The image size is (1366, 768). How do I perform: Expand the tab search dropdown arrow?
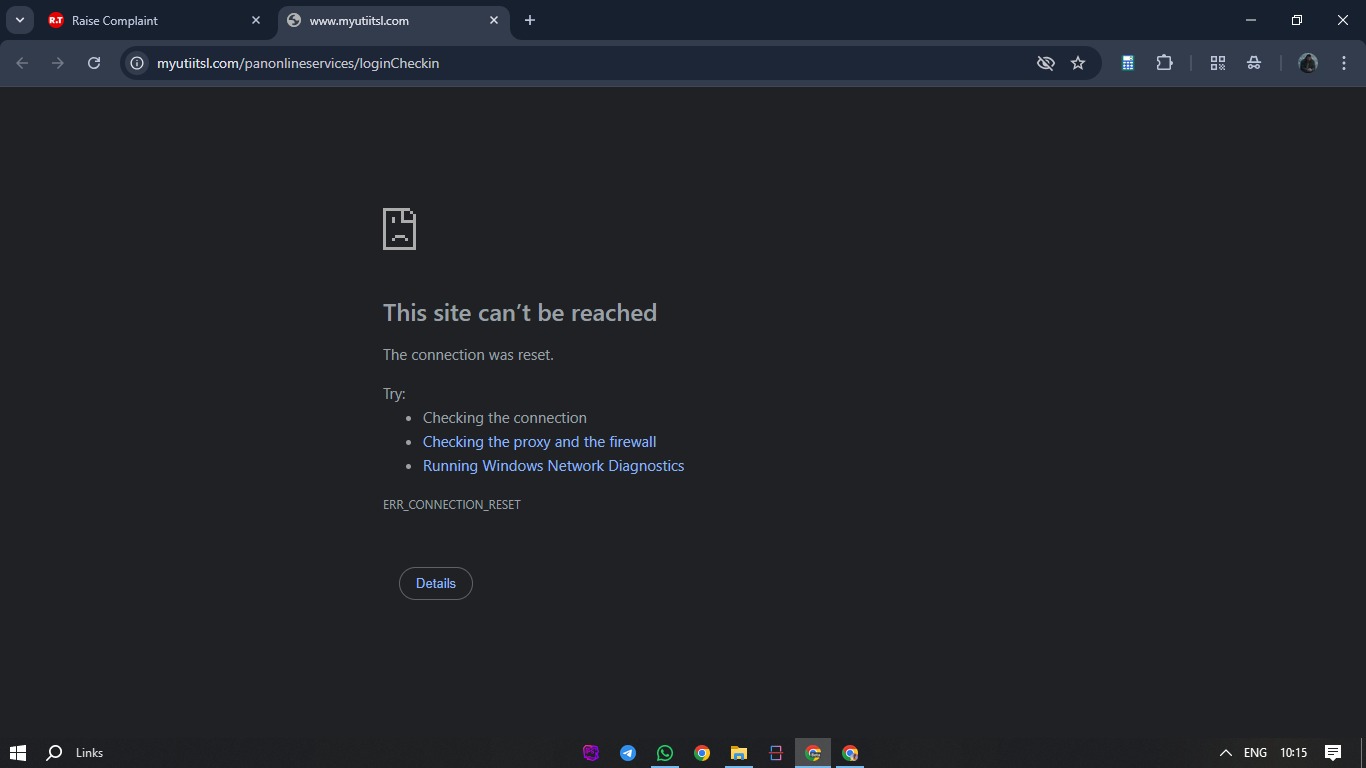[19, 20]
